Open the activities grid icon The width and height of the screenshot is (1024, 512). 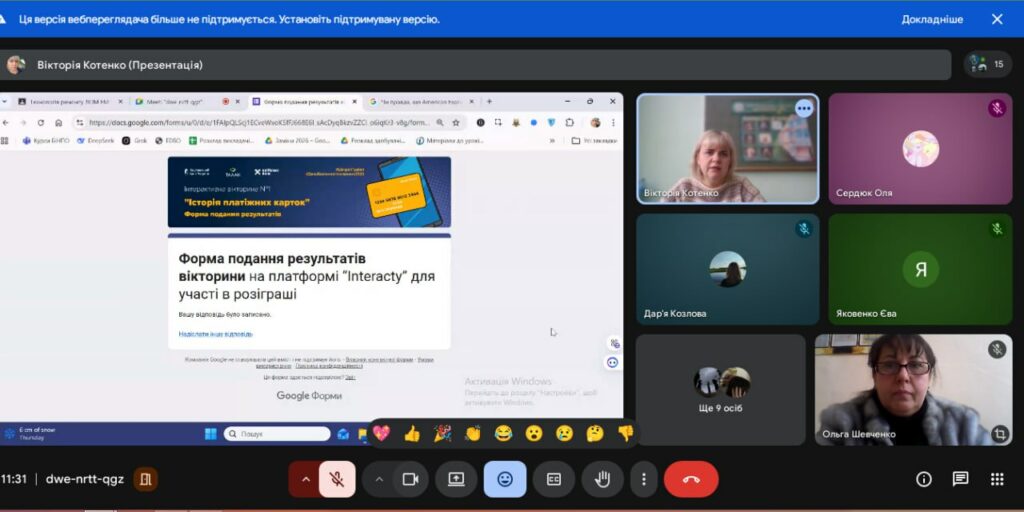pos(996,479)
